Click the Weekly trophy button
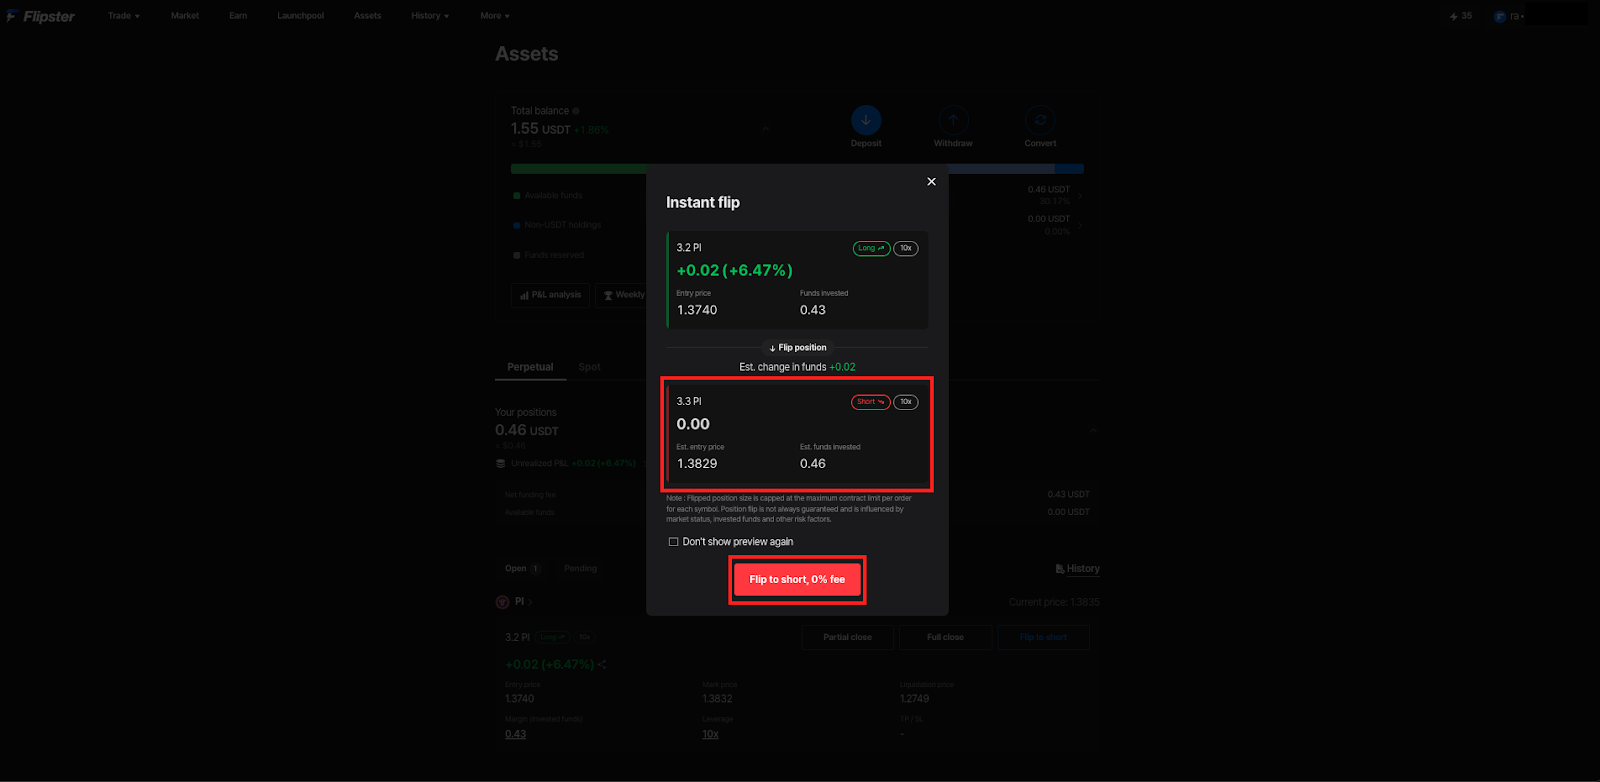1600x782 pixels. pyautogui.click(x=624, y=295)
